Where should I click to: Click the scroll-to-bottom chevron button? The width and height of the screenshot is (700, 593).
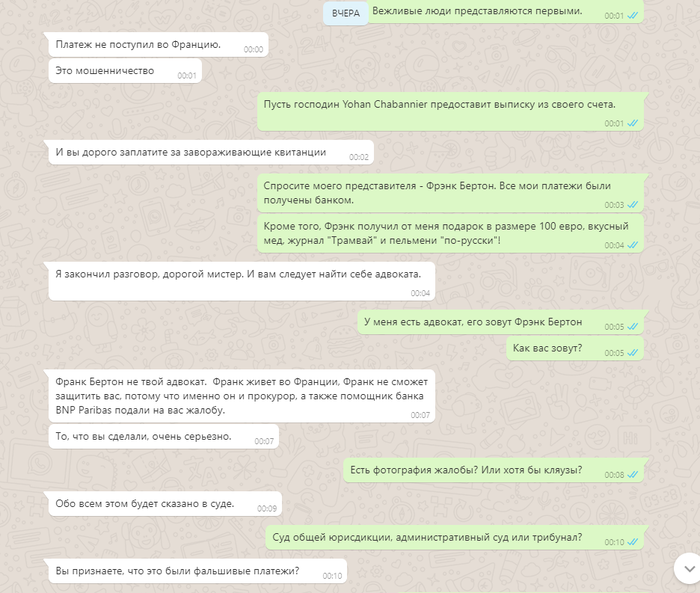(688, 568)
